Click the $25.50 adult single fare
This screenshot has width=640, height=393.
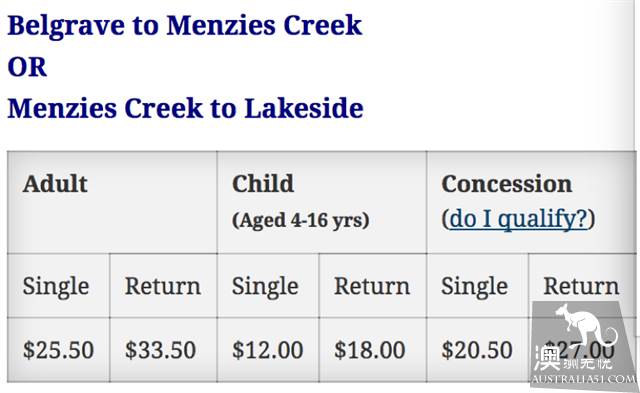point(58,350)
